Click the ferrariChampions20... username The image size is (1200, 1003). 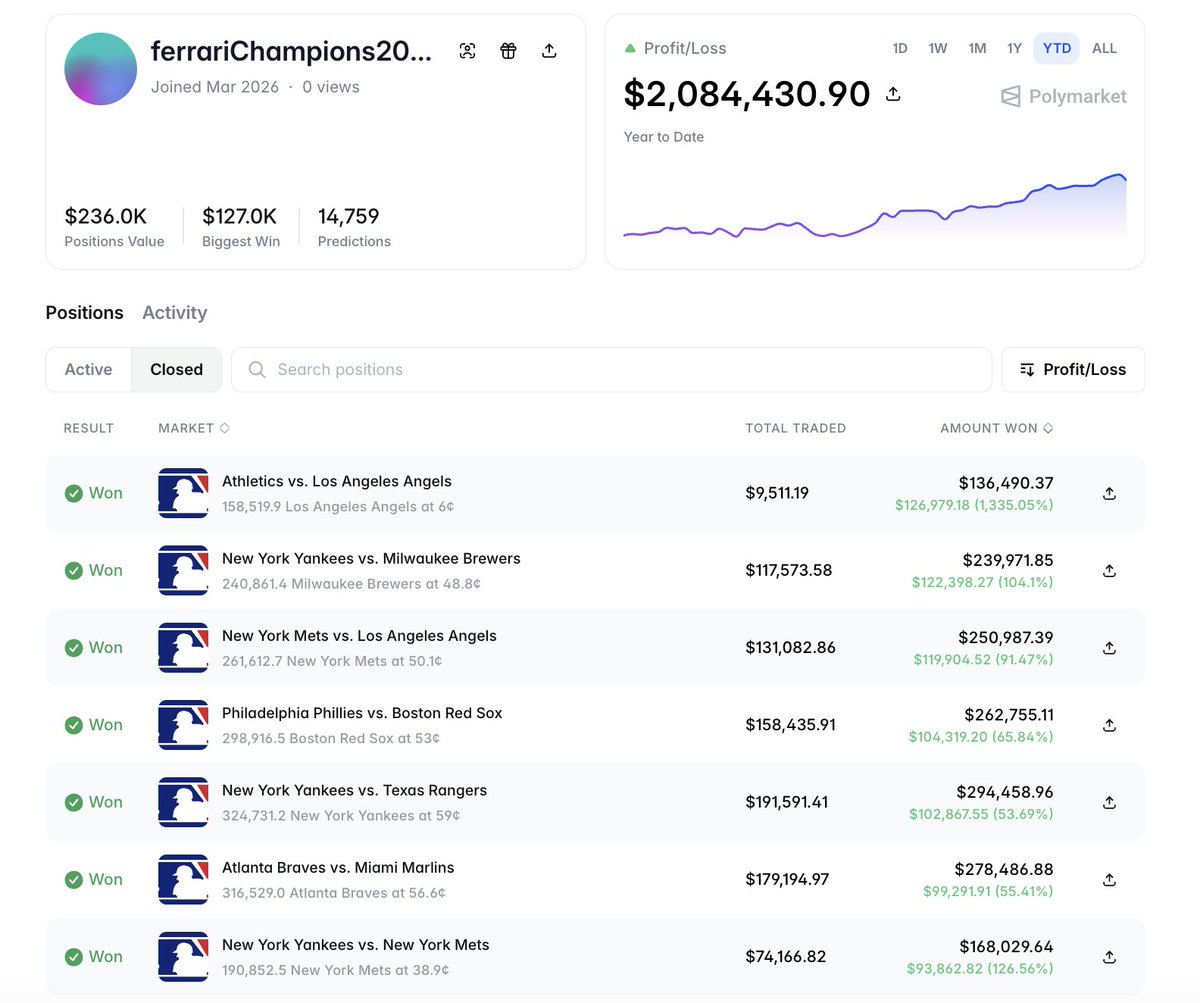291,52
